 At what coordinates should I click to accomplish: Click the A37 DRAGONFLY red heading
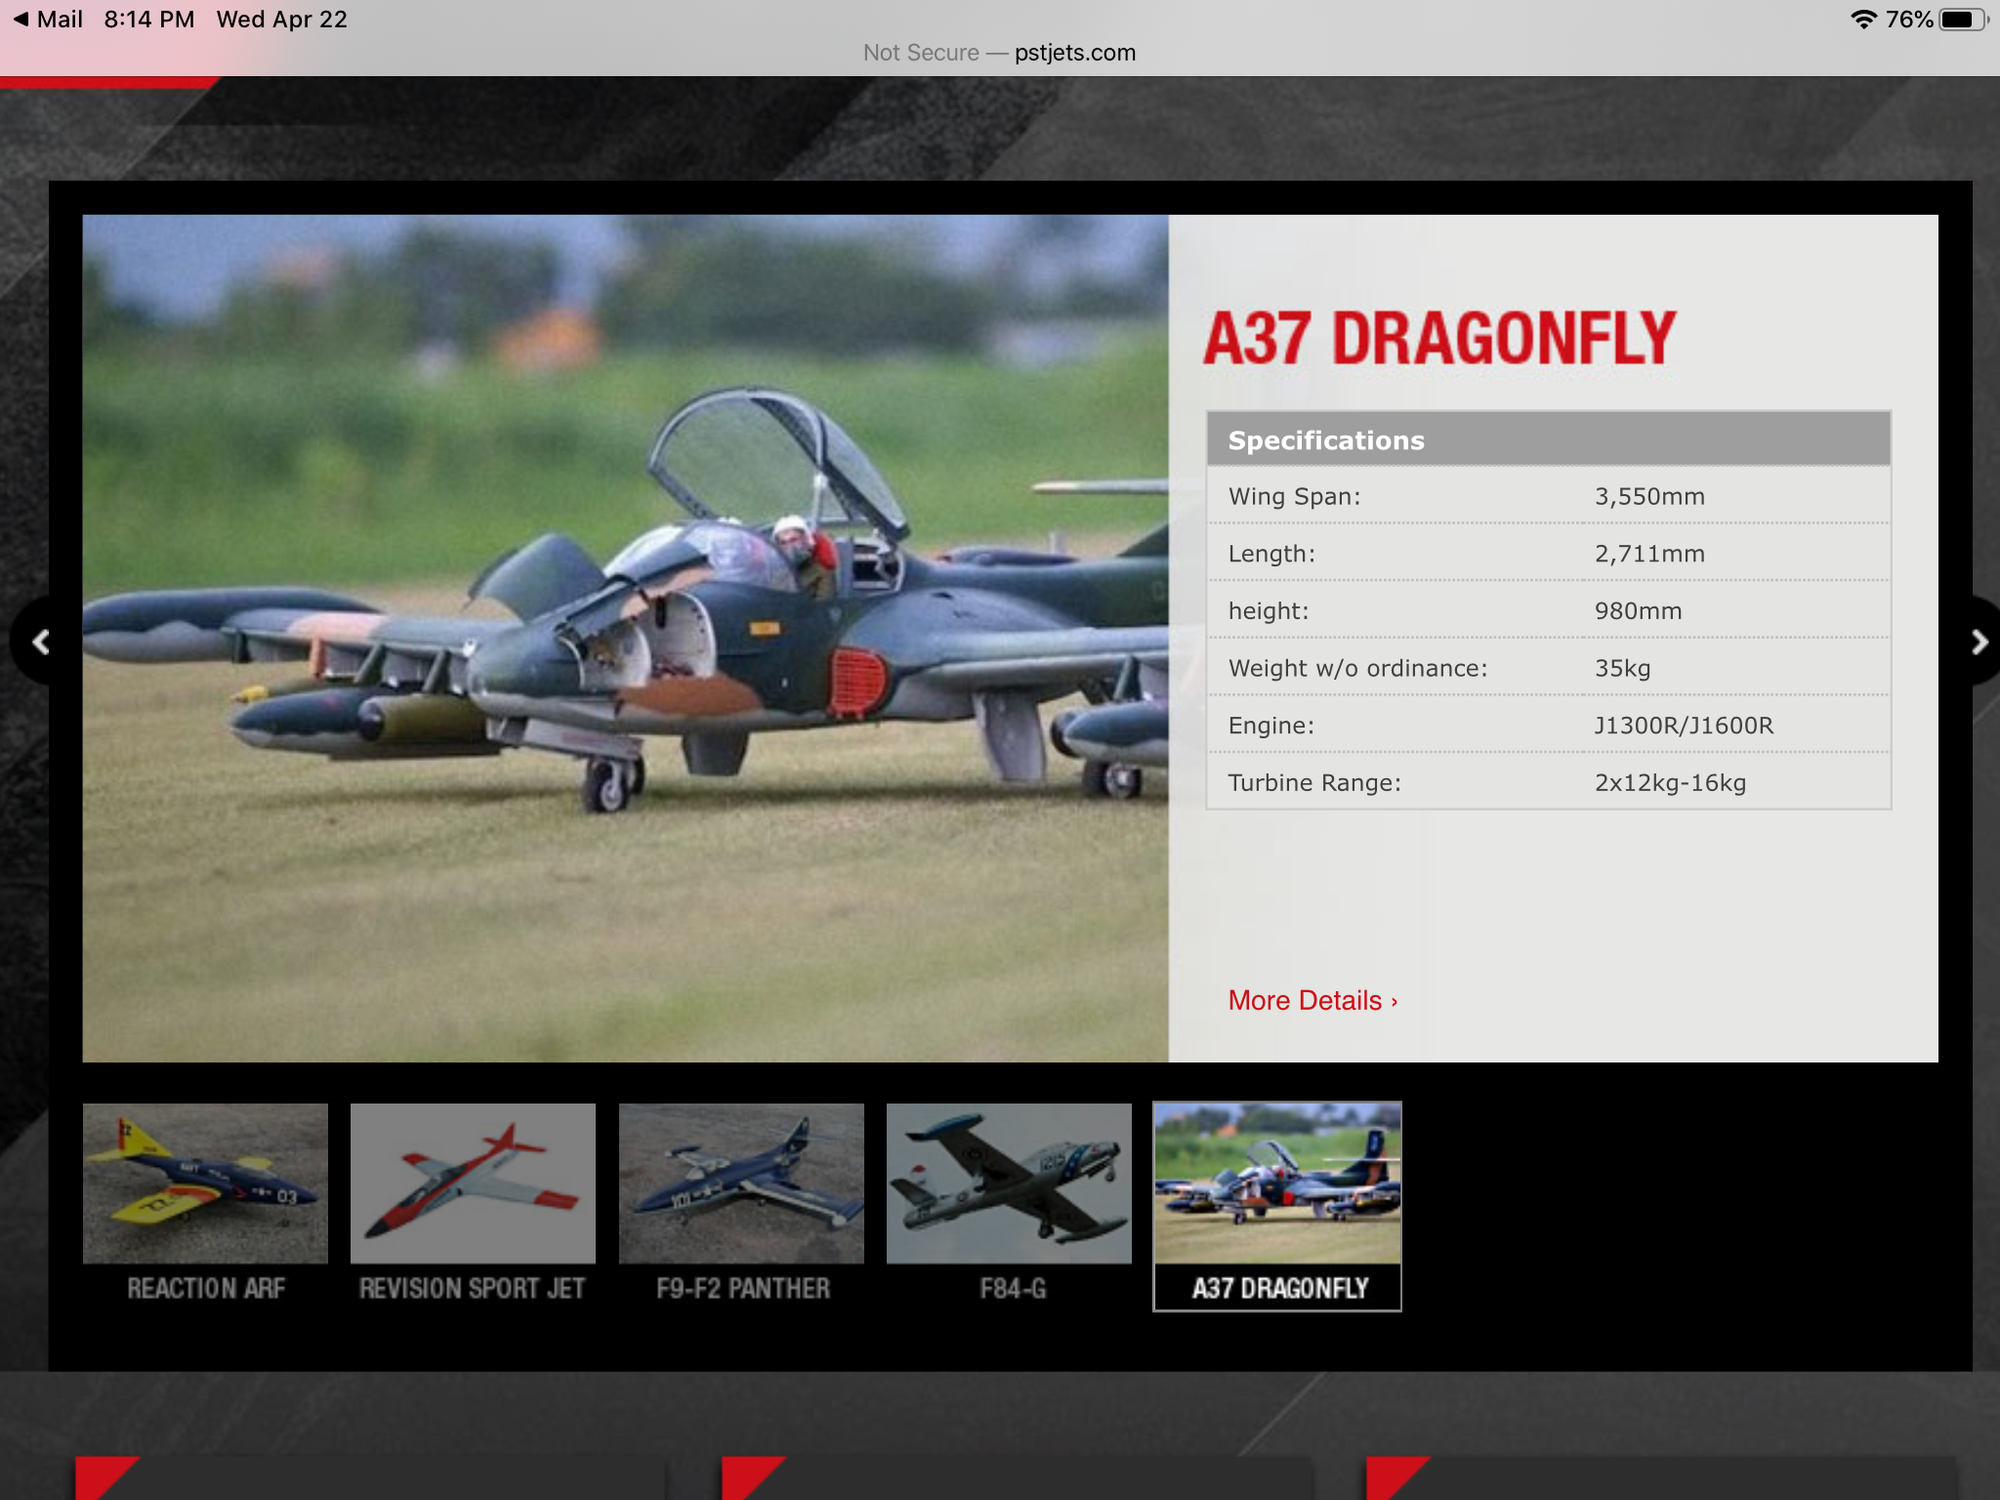[x=1439, y=338]
